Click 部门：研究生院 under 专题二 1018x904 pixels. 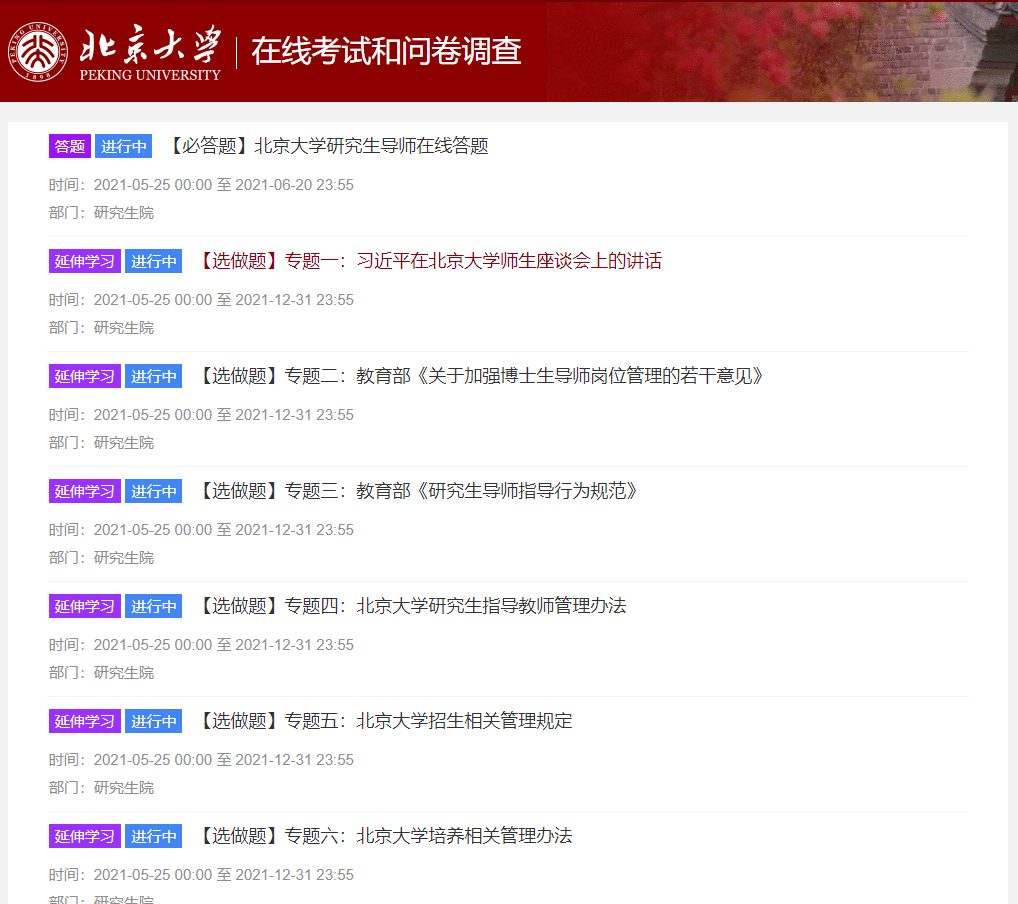(x=101, y=443)
